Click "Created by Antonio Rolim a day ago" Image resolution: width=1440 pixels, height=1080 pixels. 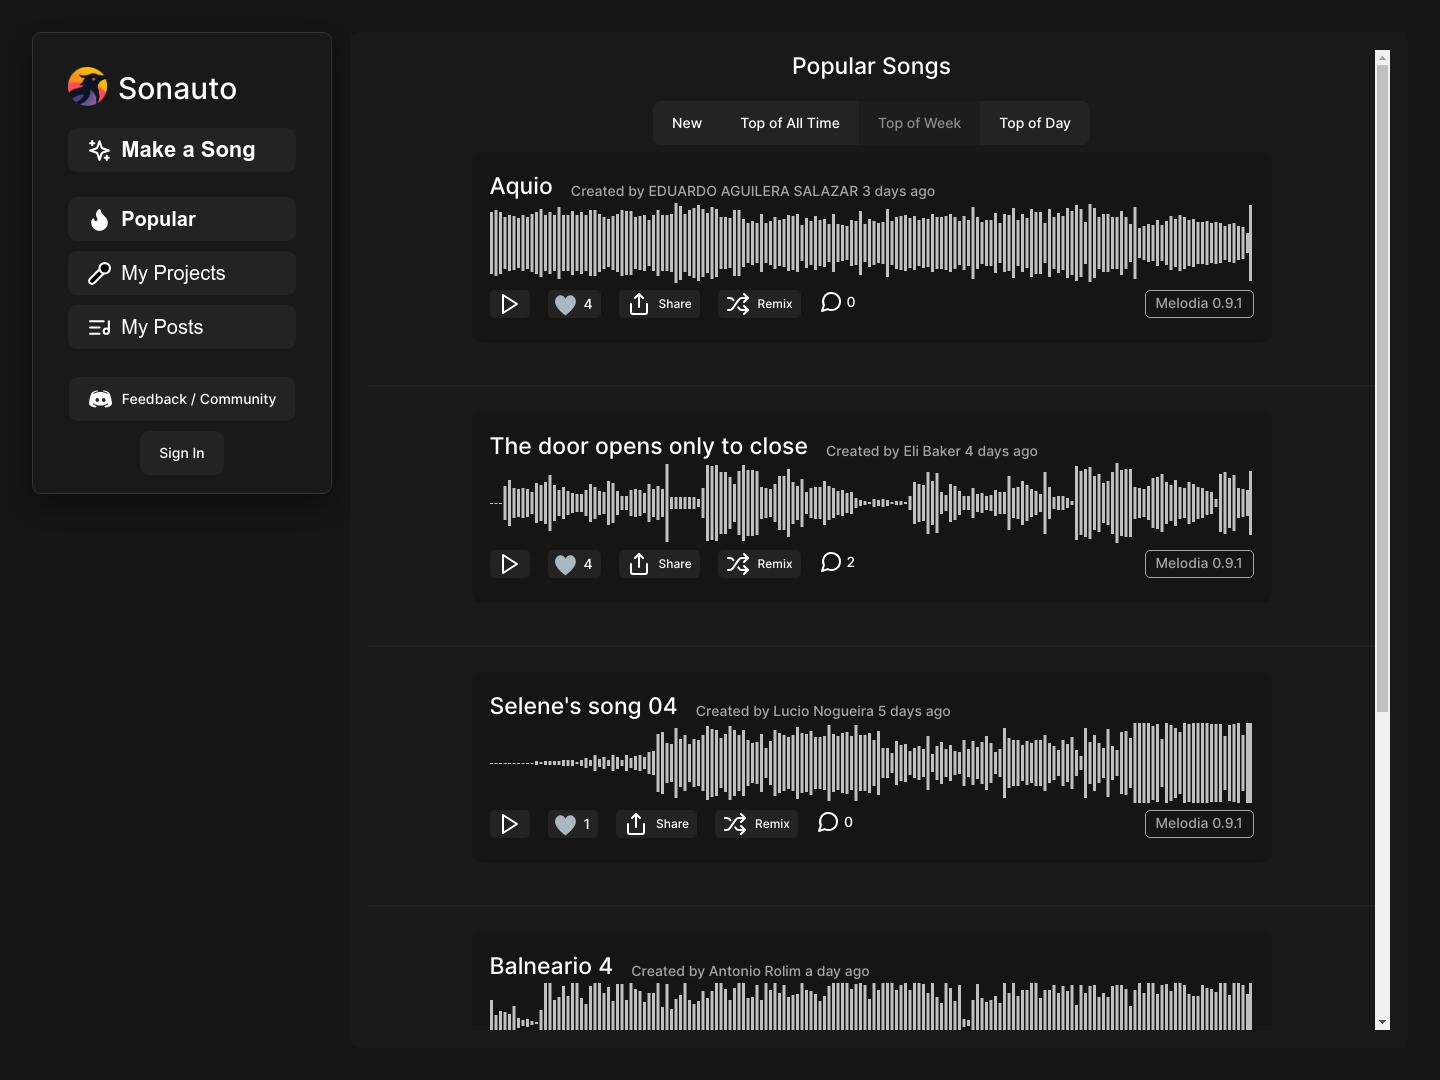pos(750,971)
